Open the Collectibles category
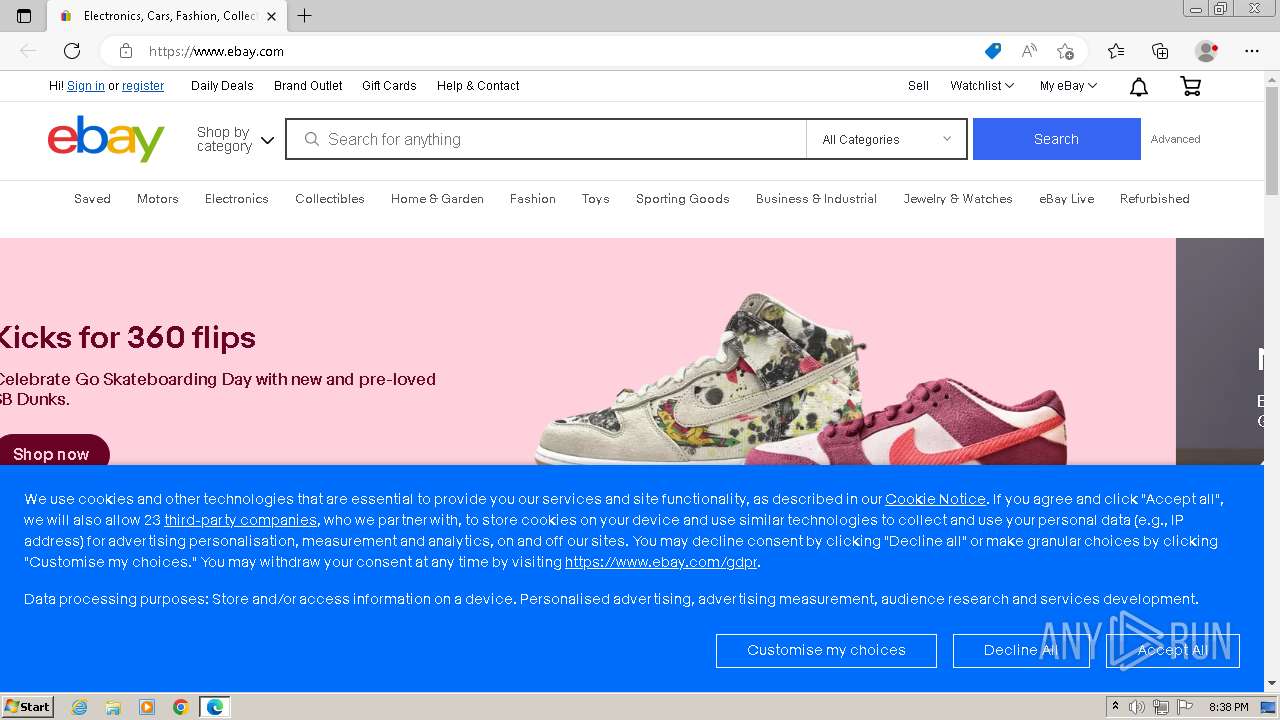Viewport: 1280px width, 720px height. pyautogui.click(x=330, y=199)
